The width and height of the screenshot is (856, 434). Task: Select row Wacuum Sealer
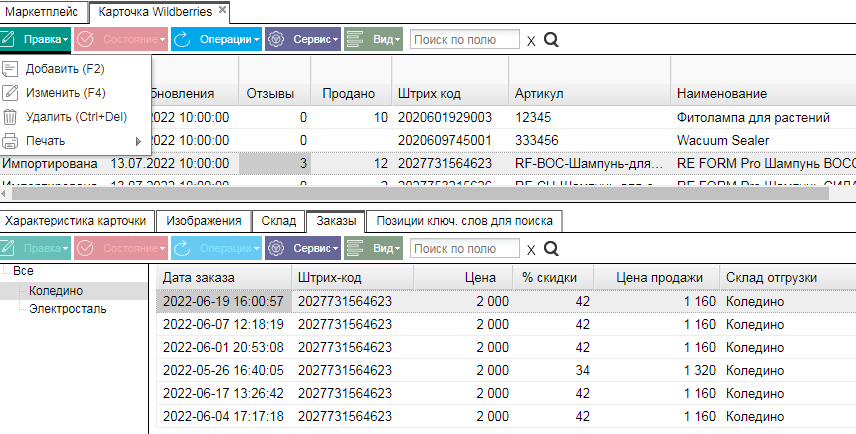tap(723, 140)
